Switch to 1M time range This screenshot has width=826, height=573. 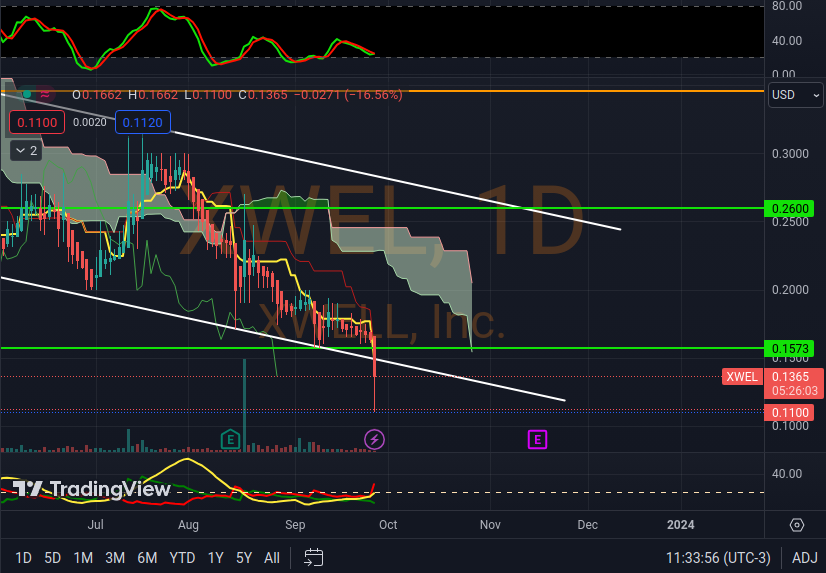point(83,558)
